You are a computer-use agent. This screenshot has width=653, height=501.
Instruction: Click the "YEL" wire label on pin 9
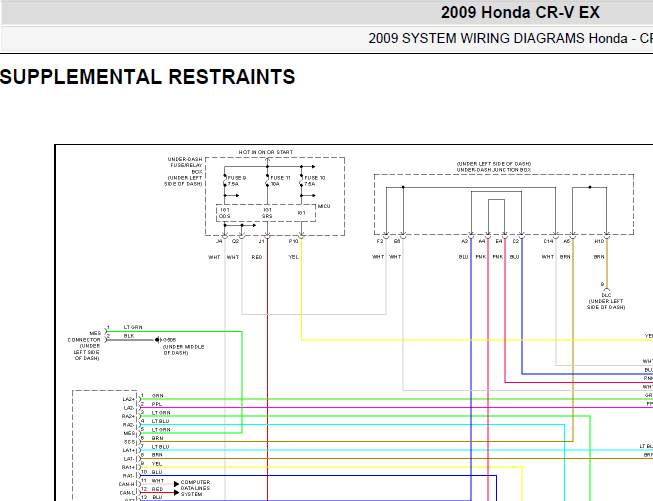157,464
